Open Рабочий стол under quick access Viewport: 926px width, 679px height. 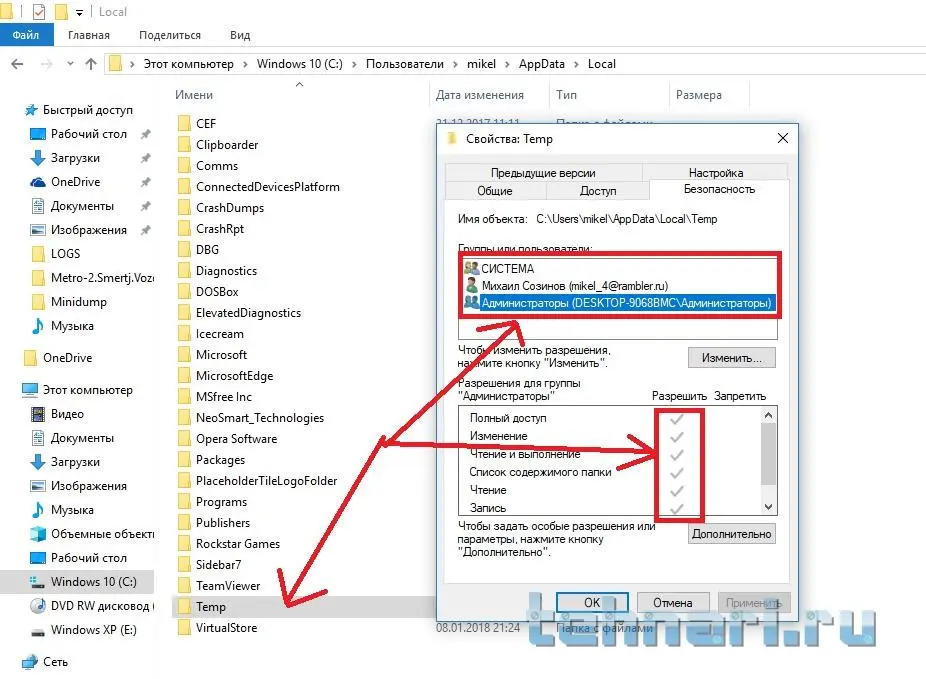(89, 134)
